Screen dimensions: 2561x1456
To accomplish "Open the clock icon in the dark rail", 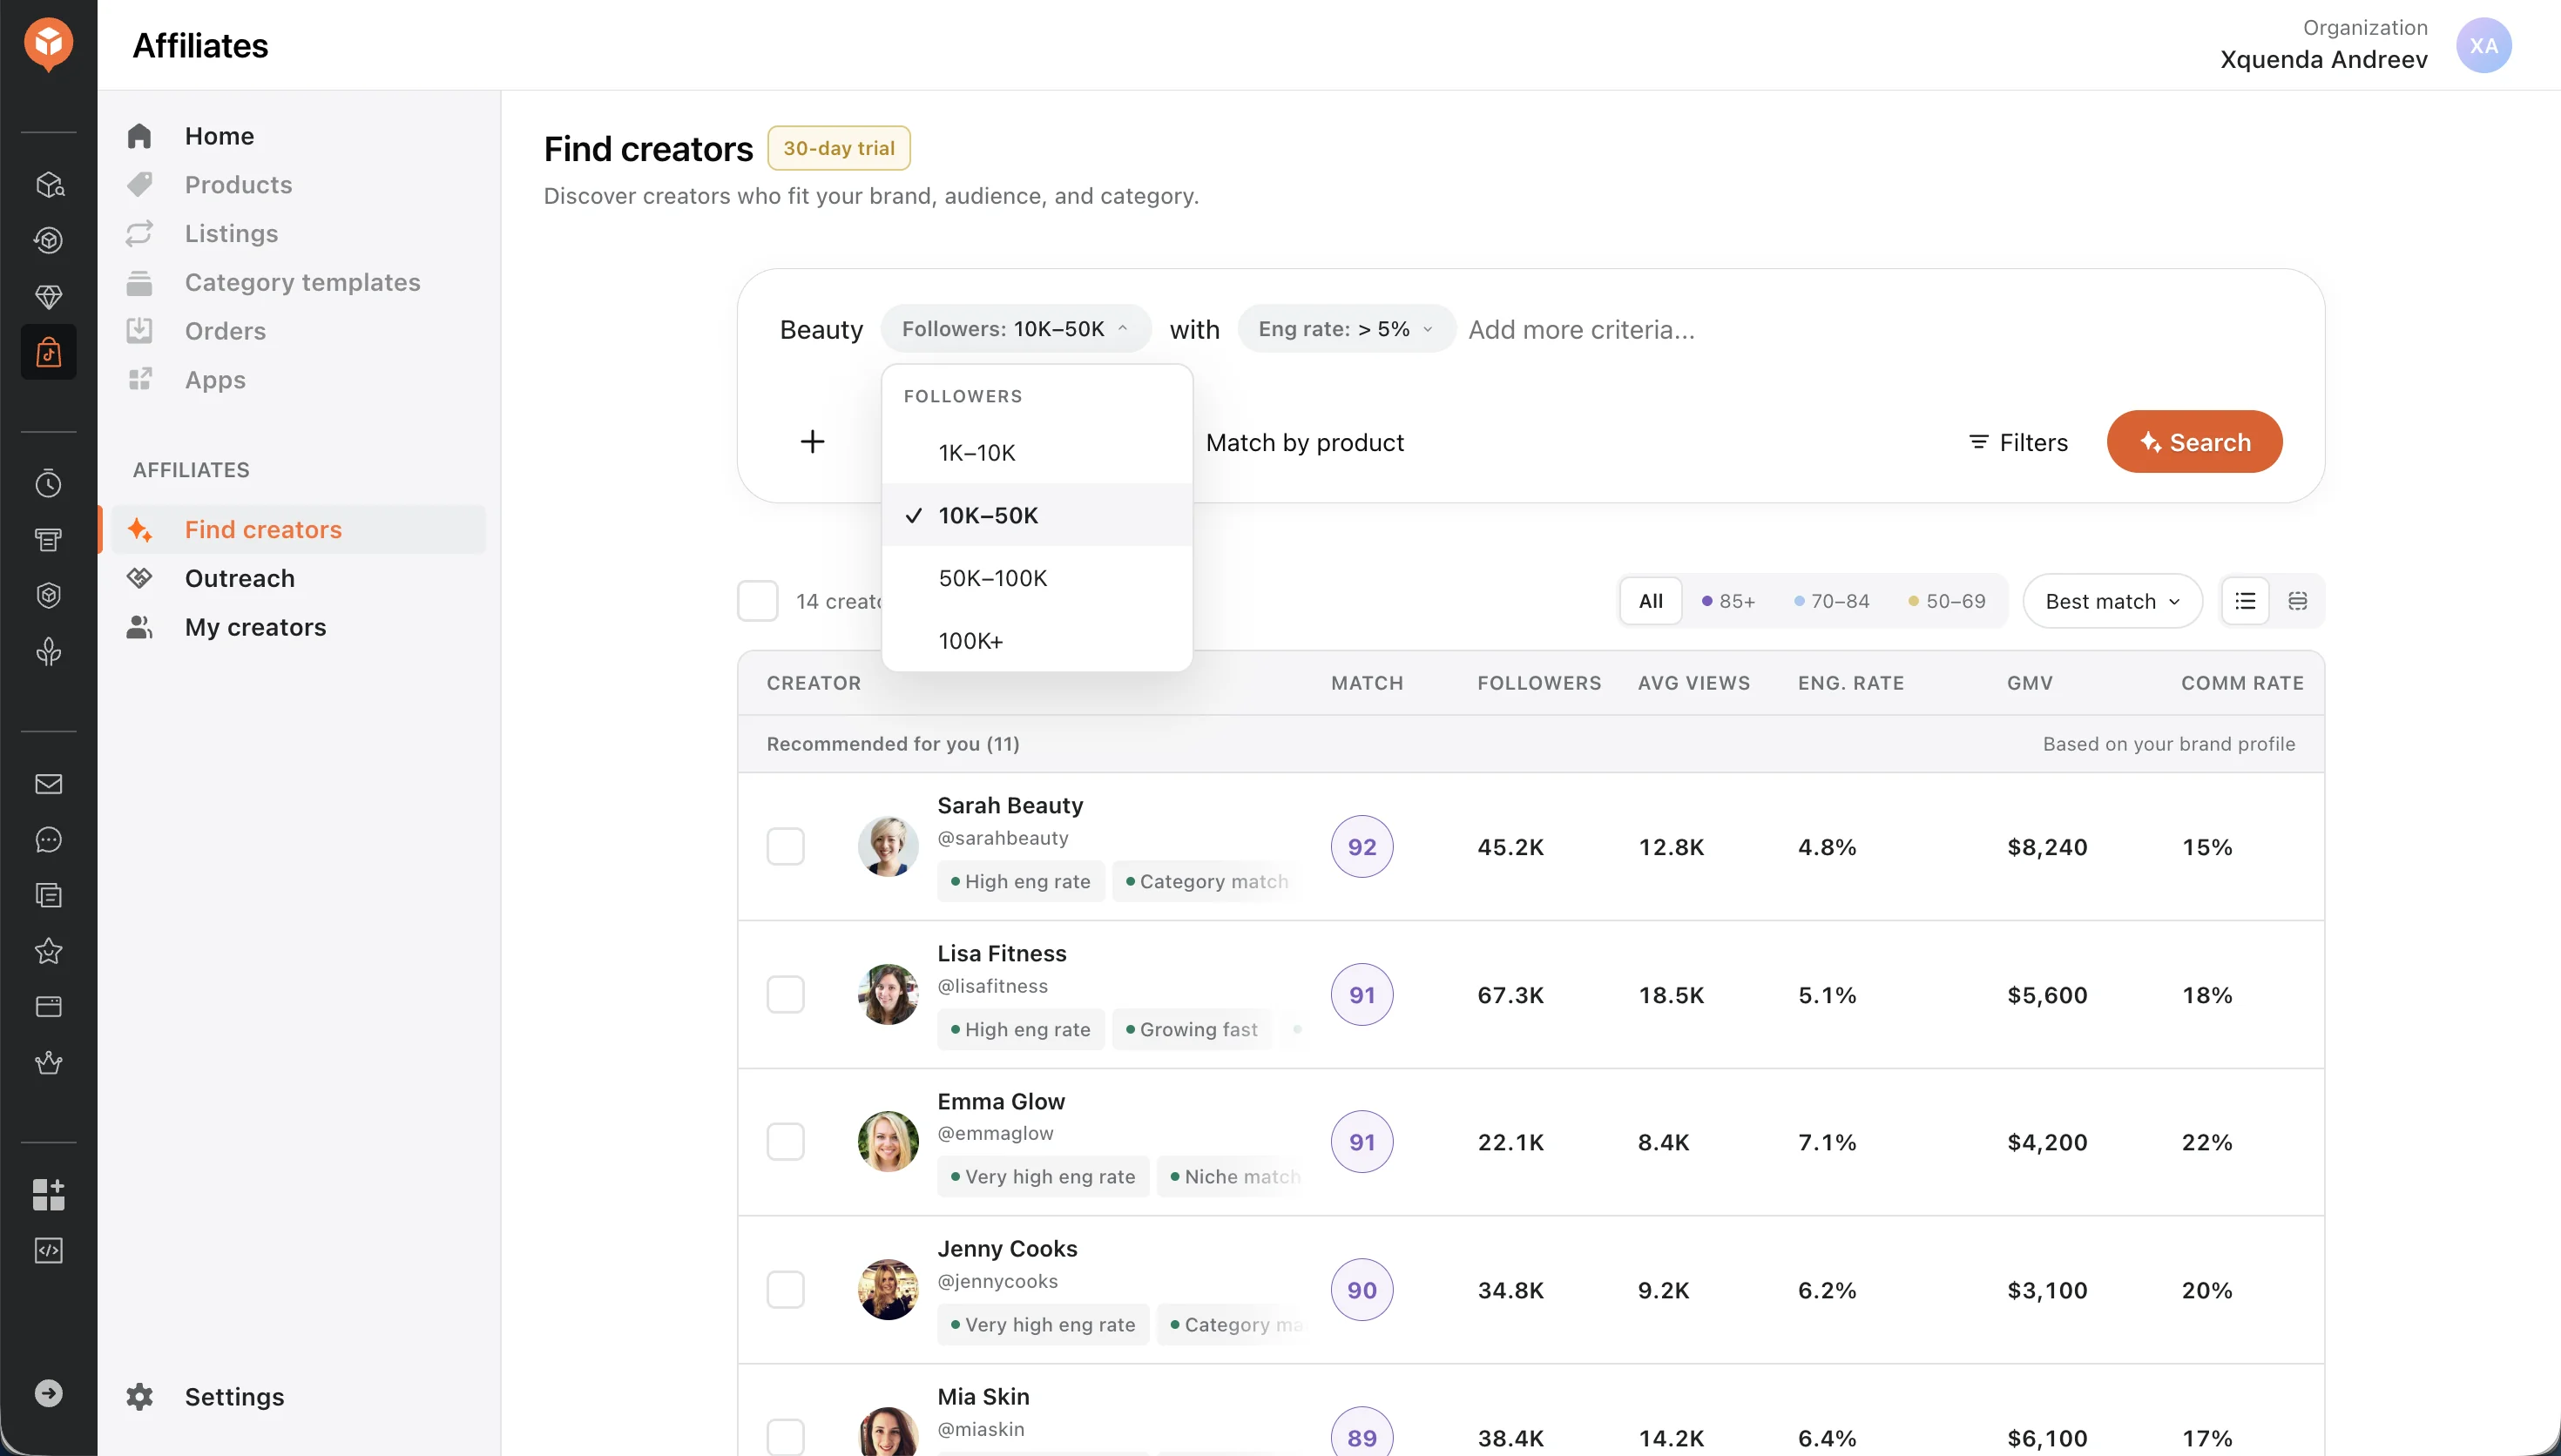I will [48, 484].
